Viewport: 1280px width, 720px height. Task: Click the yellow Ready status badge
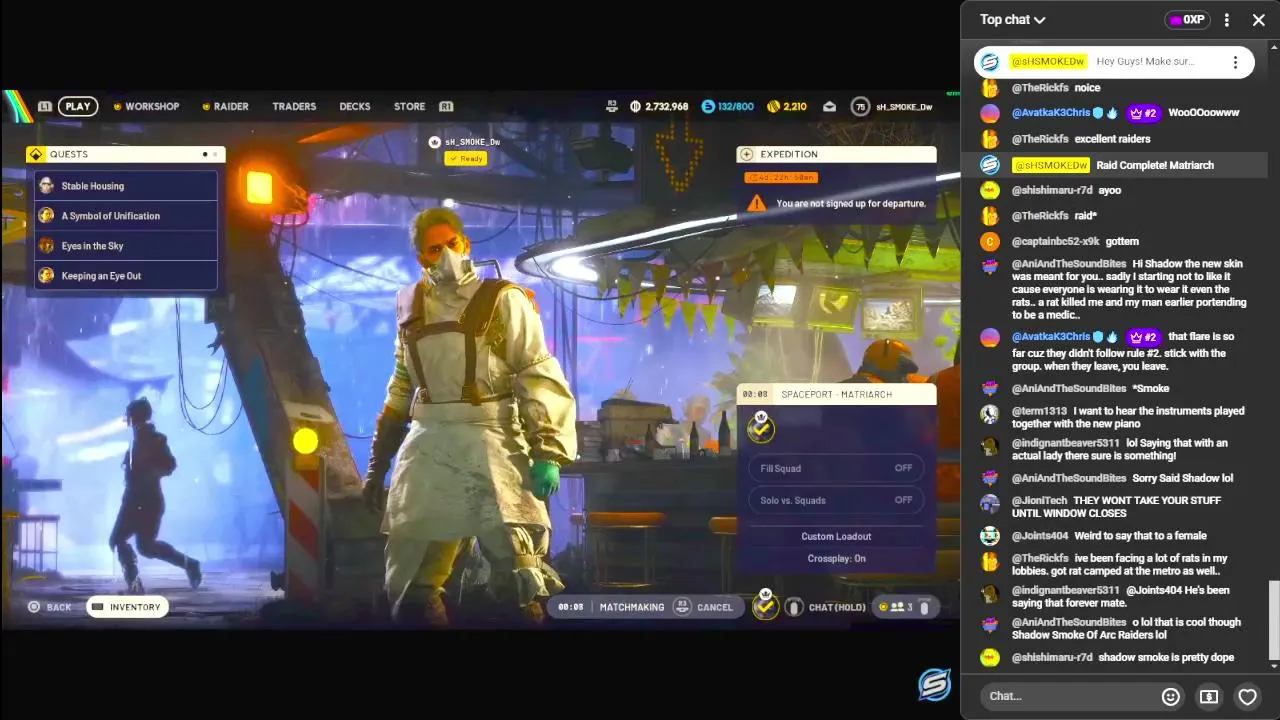click(466, 159)
